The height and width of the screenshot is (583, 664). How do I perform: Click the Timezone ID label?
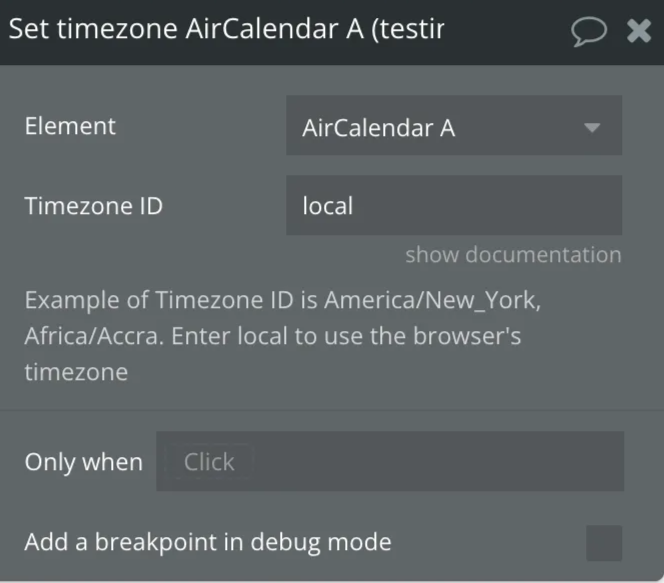pos(93,206)
